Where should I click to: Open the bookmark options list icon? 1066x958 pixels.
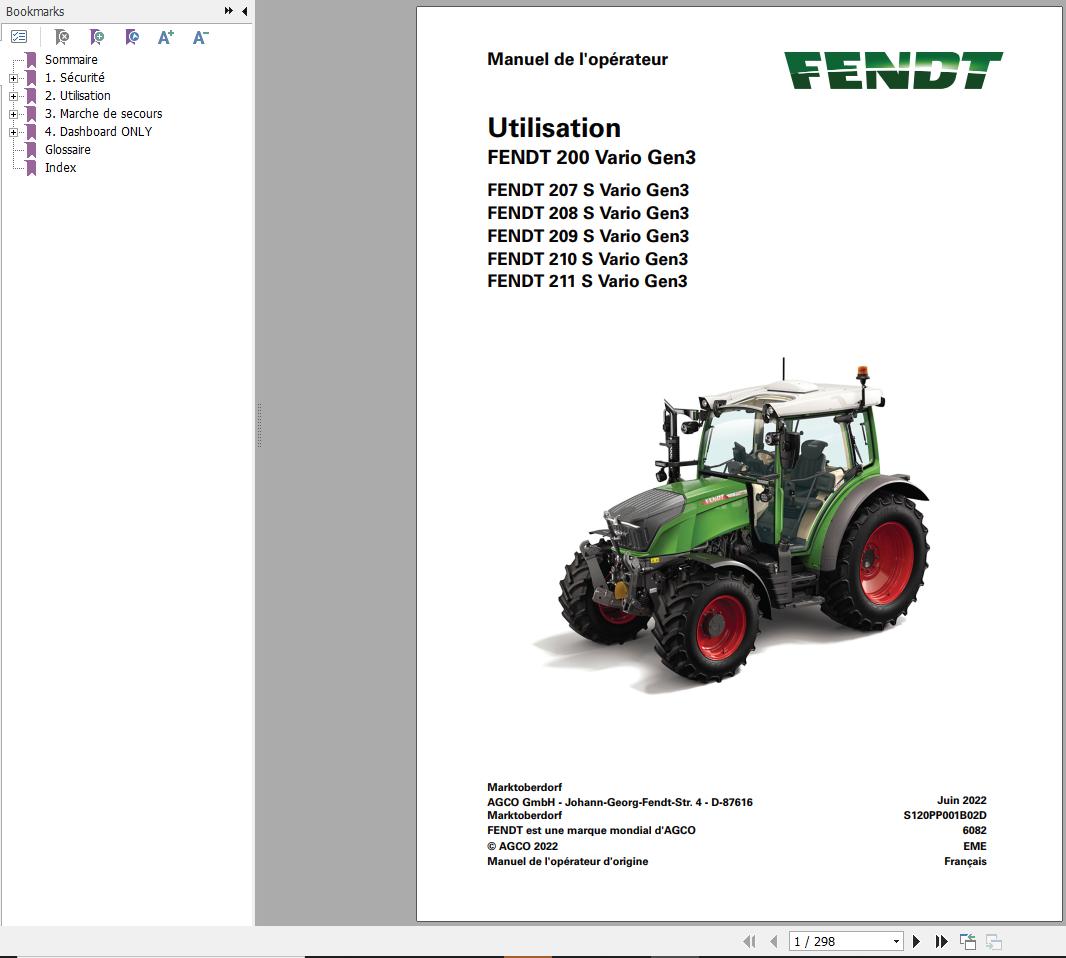[x=19, y=37]
